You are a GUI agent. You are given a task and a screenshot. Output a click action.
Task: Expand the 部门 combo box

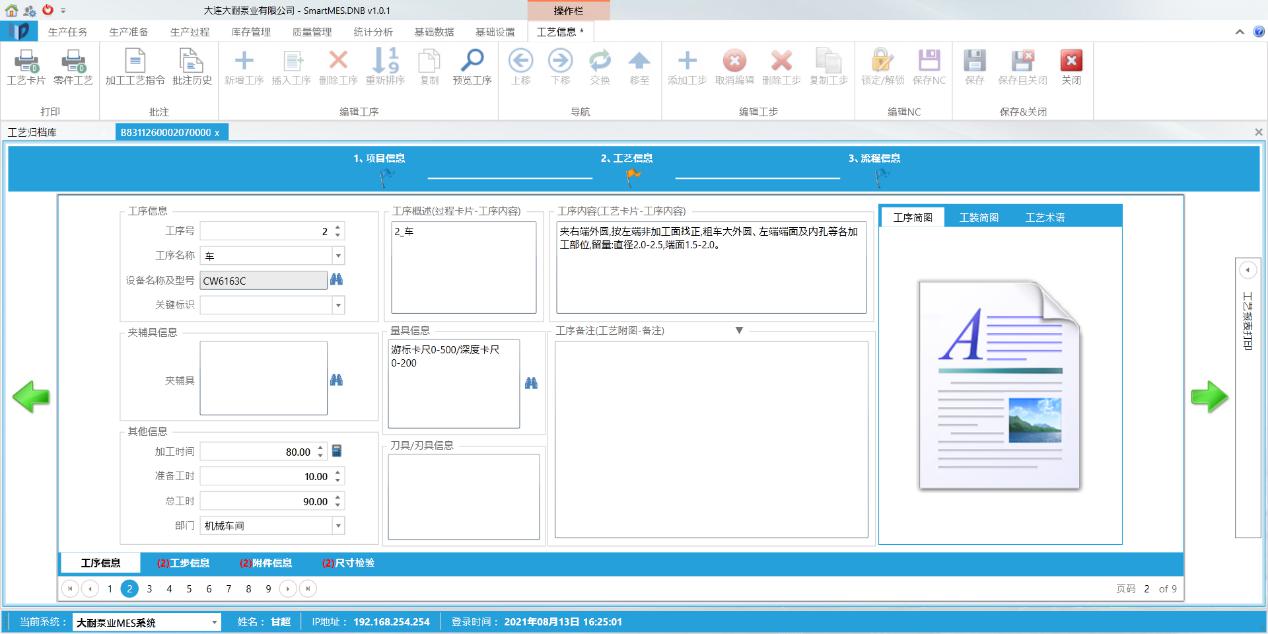[x=338, y=526]
